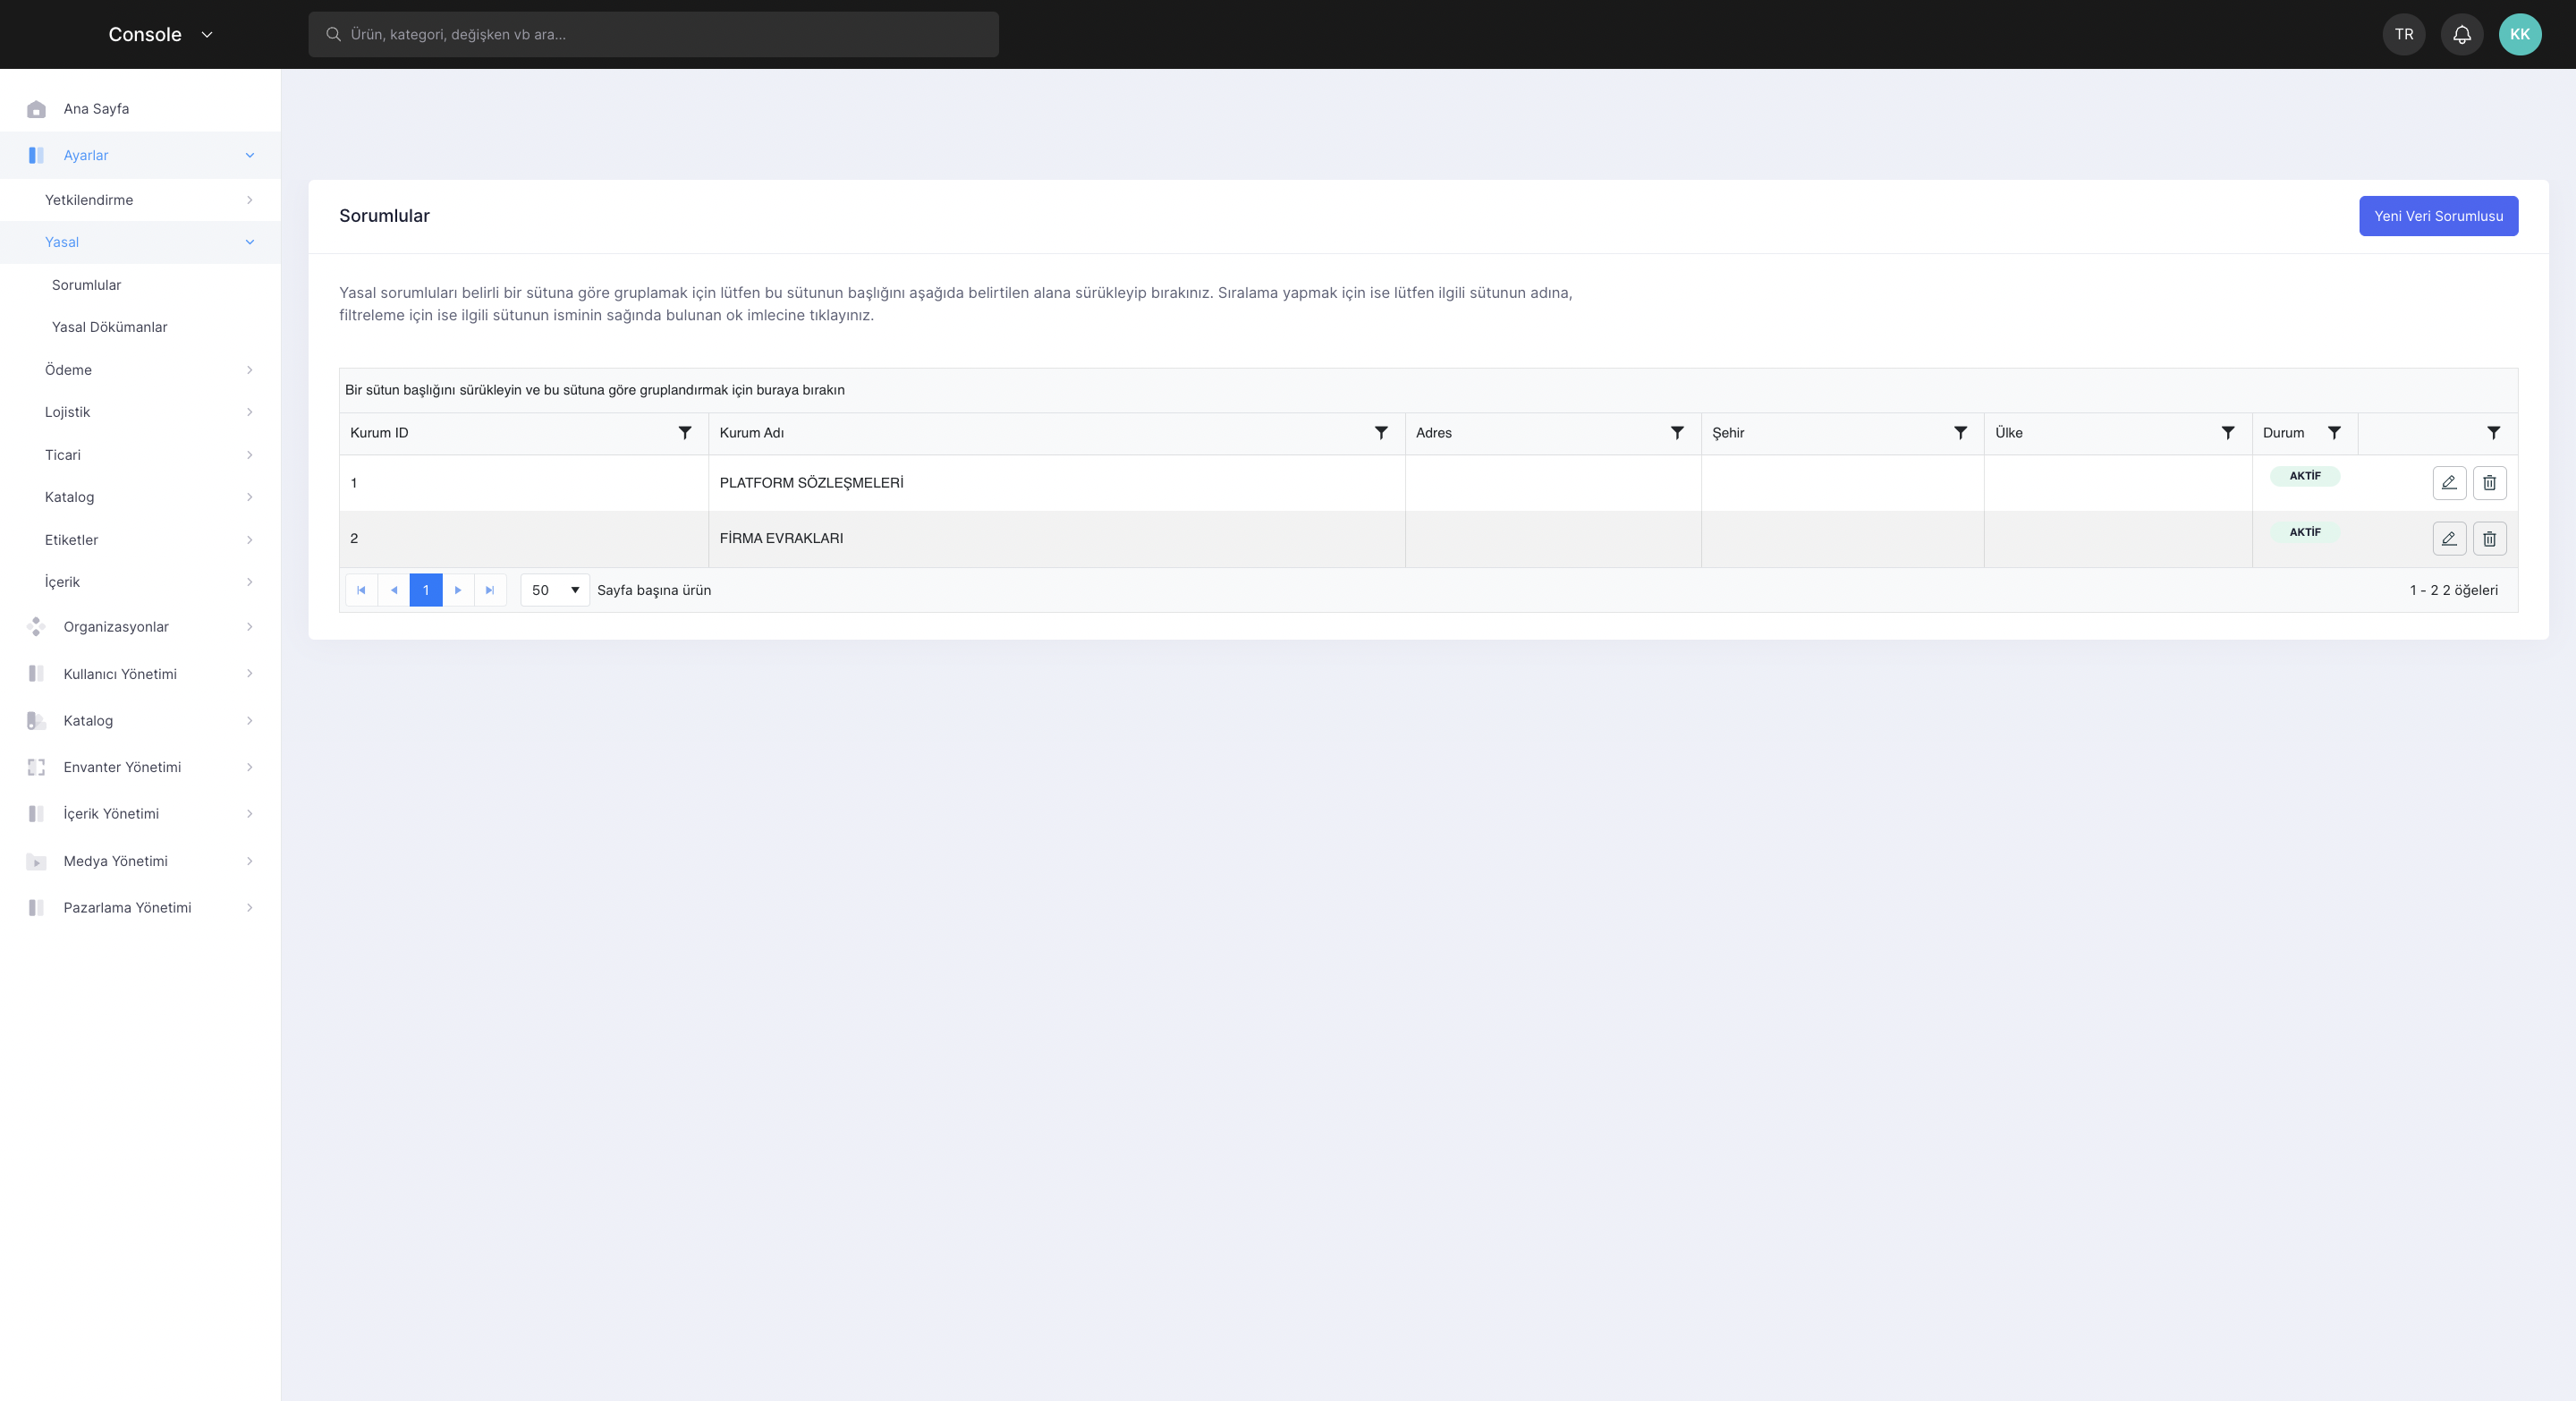Sort by the Kurum Adı header
Screen dimensions: 2576x1401
pos(752,433)
